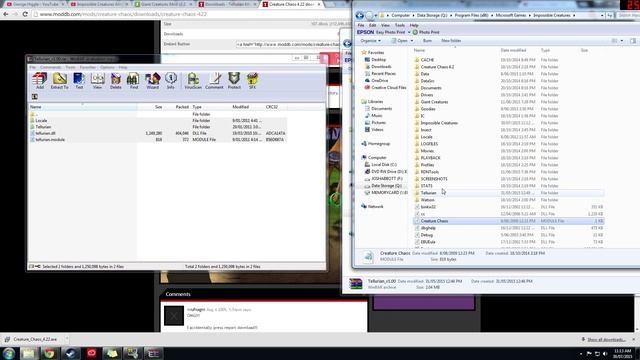Viewport: 640px width, 360px height.
Task: Click the SFX icon in WinRAR
Action: [252, 80]
